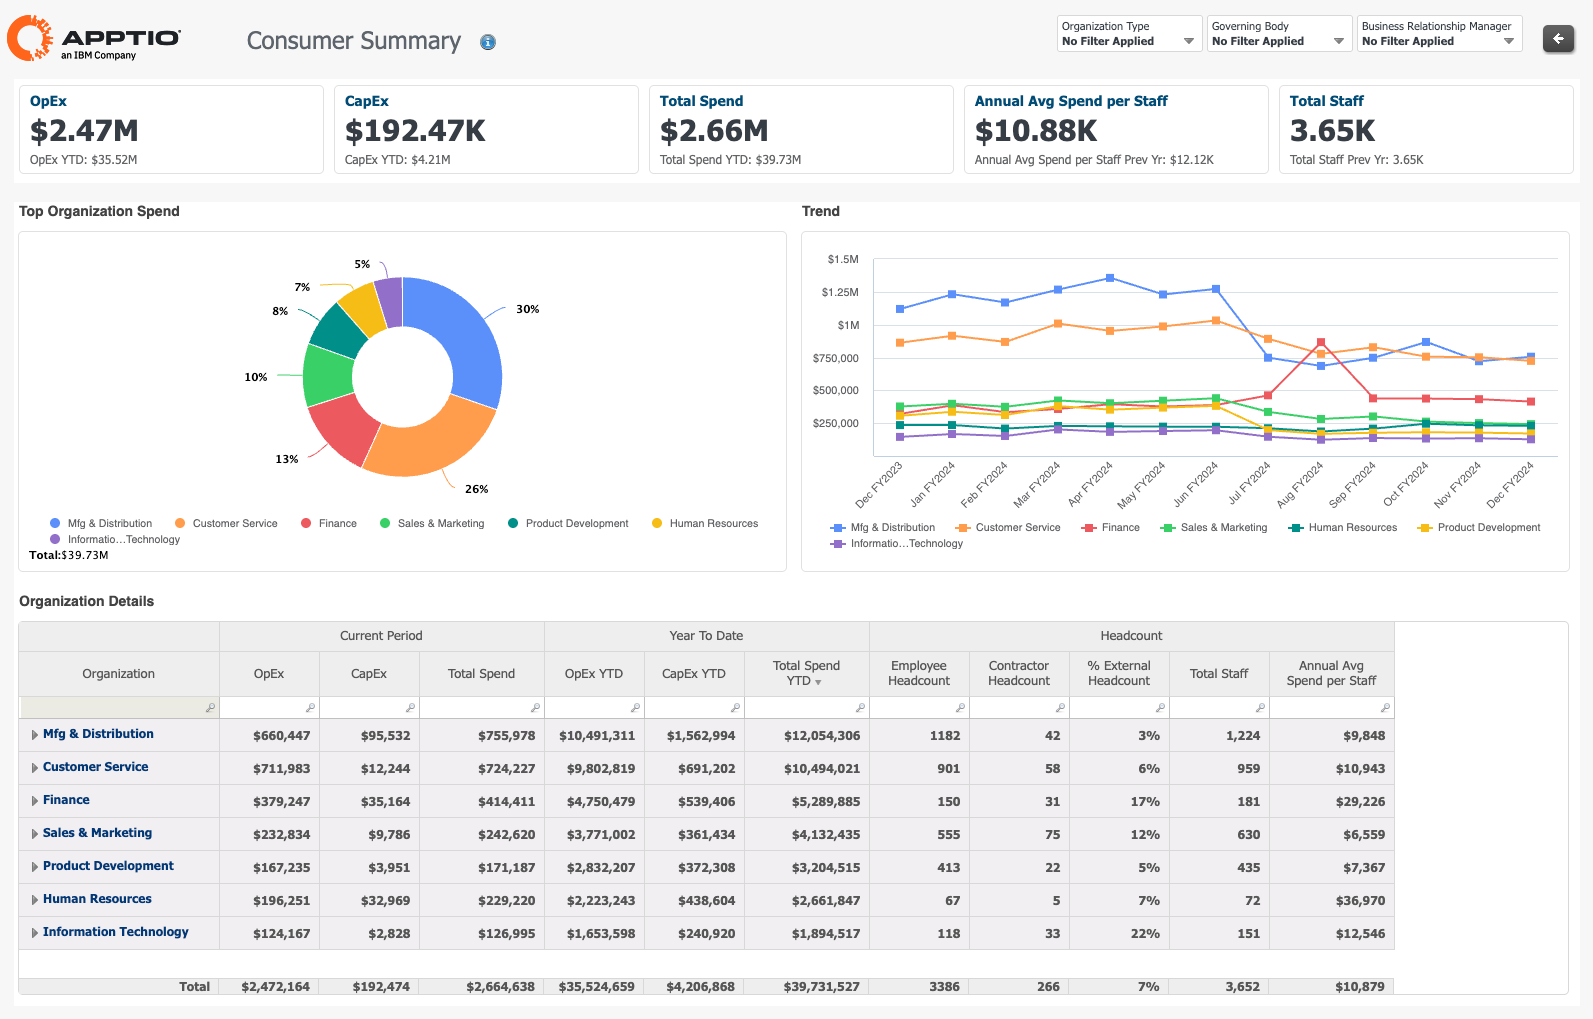1593x1019 pixels.
Task: Click the back arrow button
Action: [1558, 39]
